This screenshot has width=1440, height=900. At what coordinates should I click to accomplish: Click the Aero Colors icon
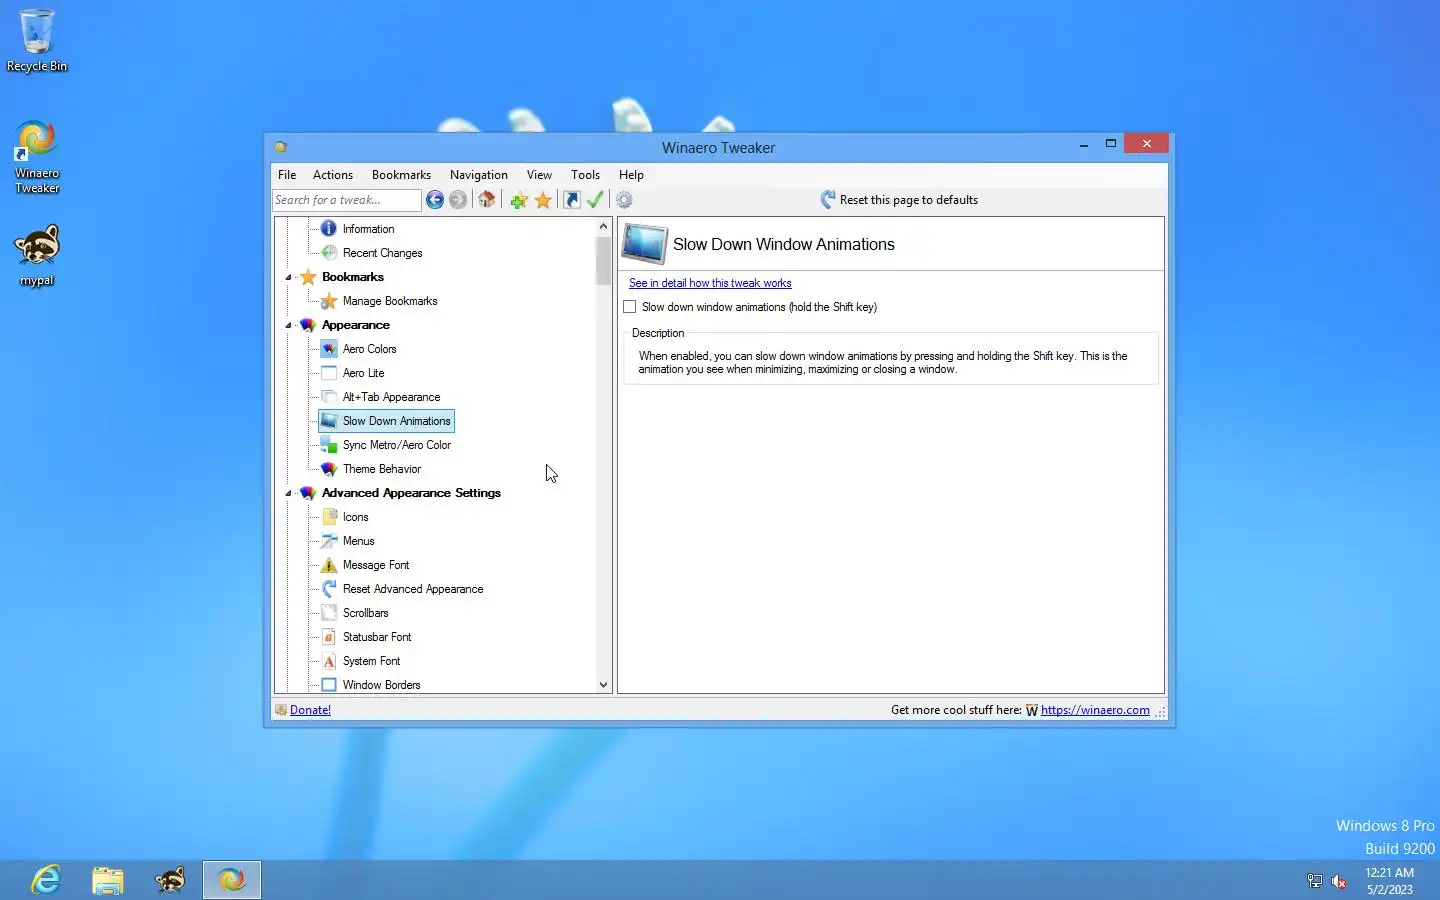[329, 349]
